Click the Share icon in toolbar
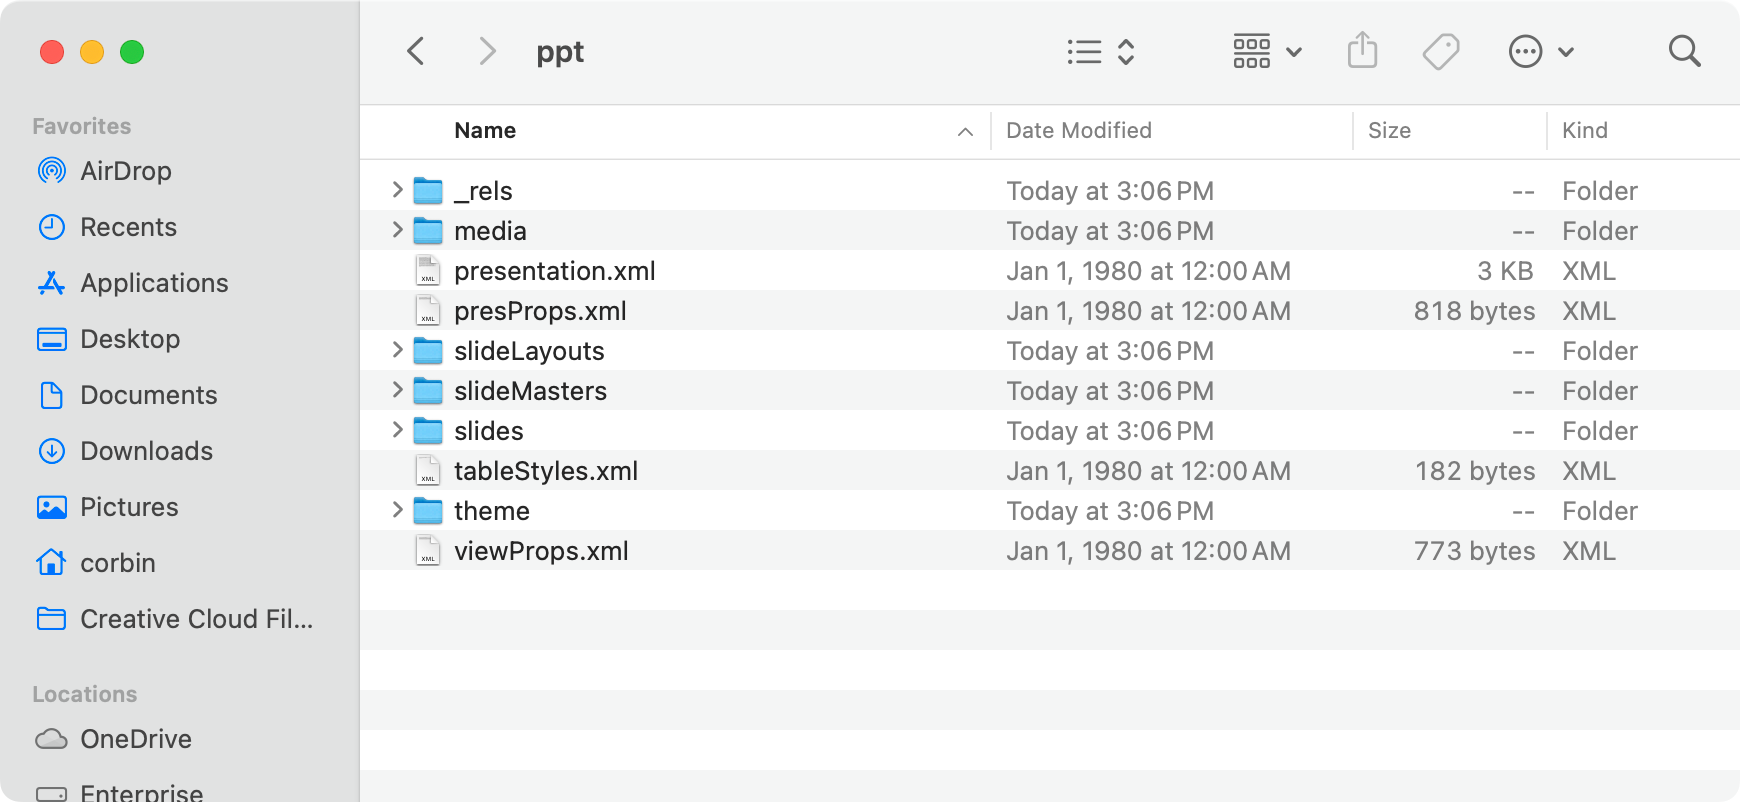1740x802 pixels. (x=1362, y=50)
